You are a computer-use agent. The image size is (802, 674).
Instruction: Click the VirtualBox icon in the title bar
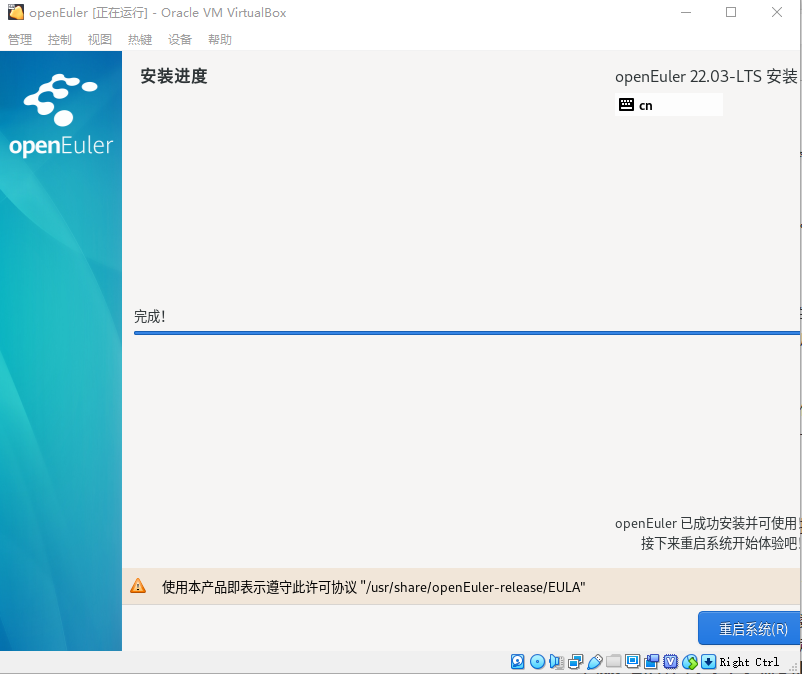[x=14, y=12]
